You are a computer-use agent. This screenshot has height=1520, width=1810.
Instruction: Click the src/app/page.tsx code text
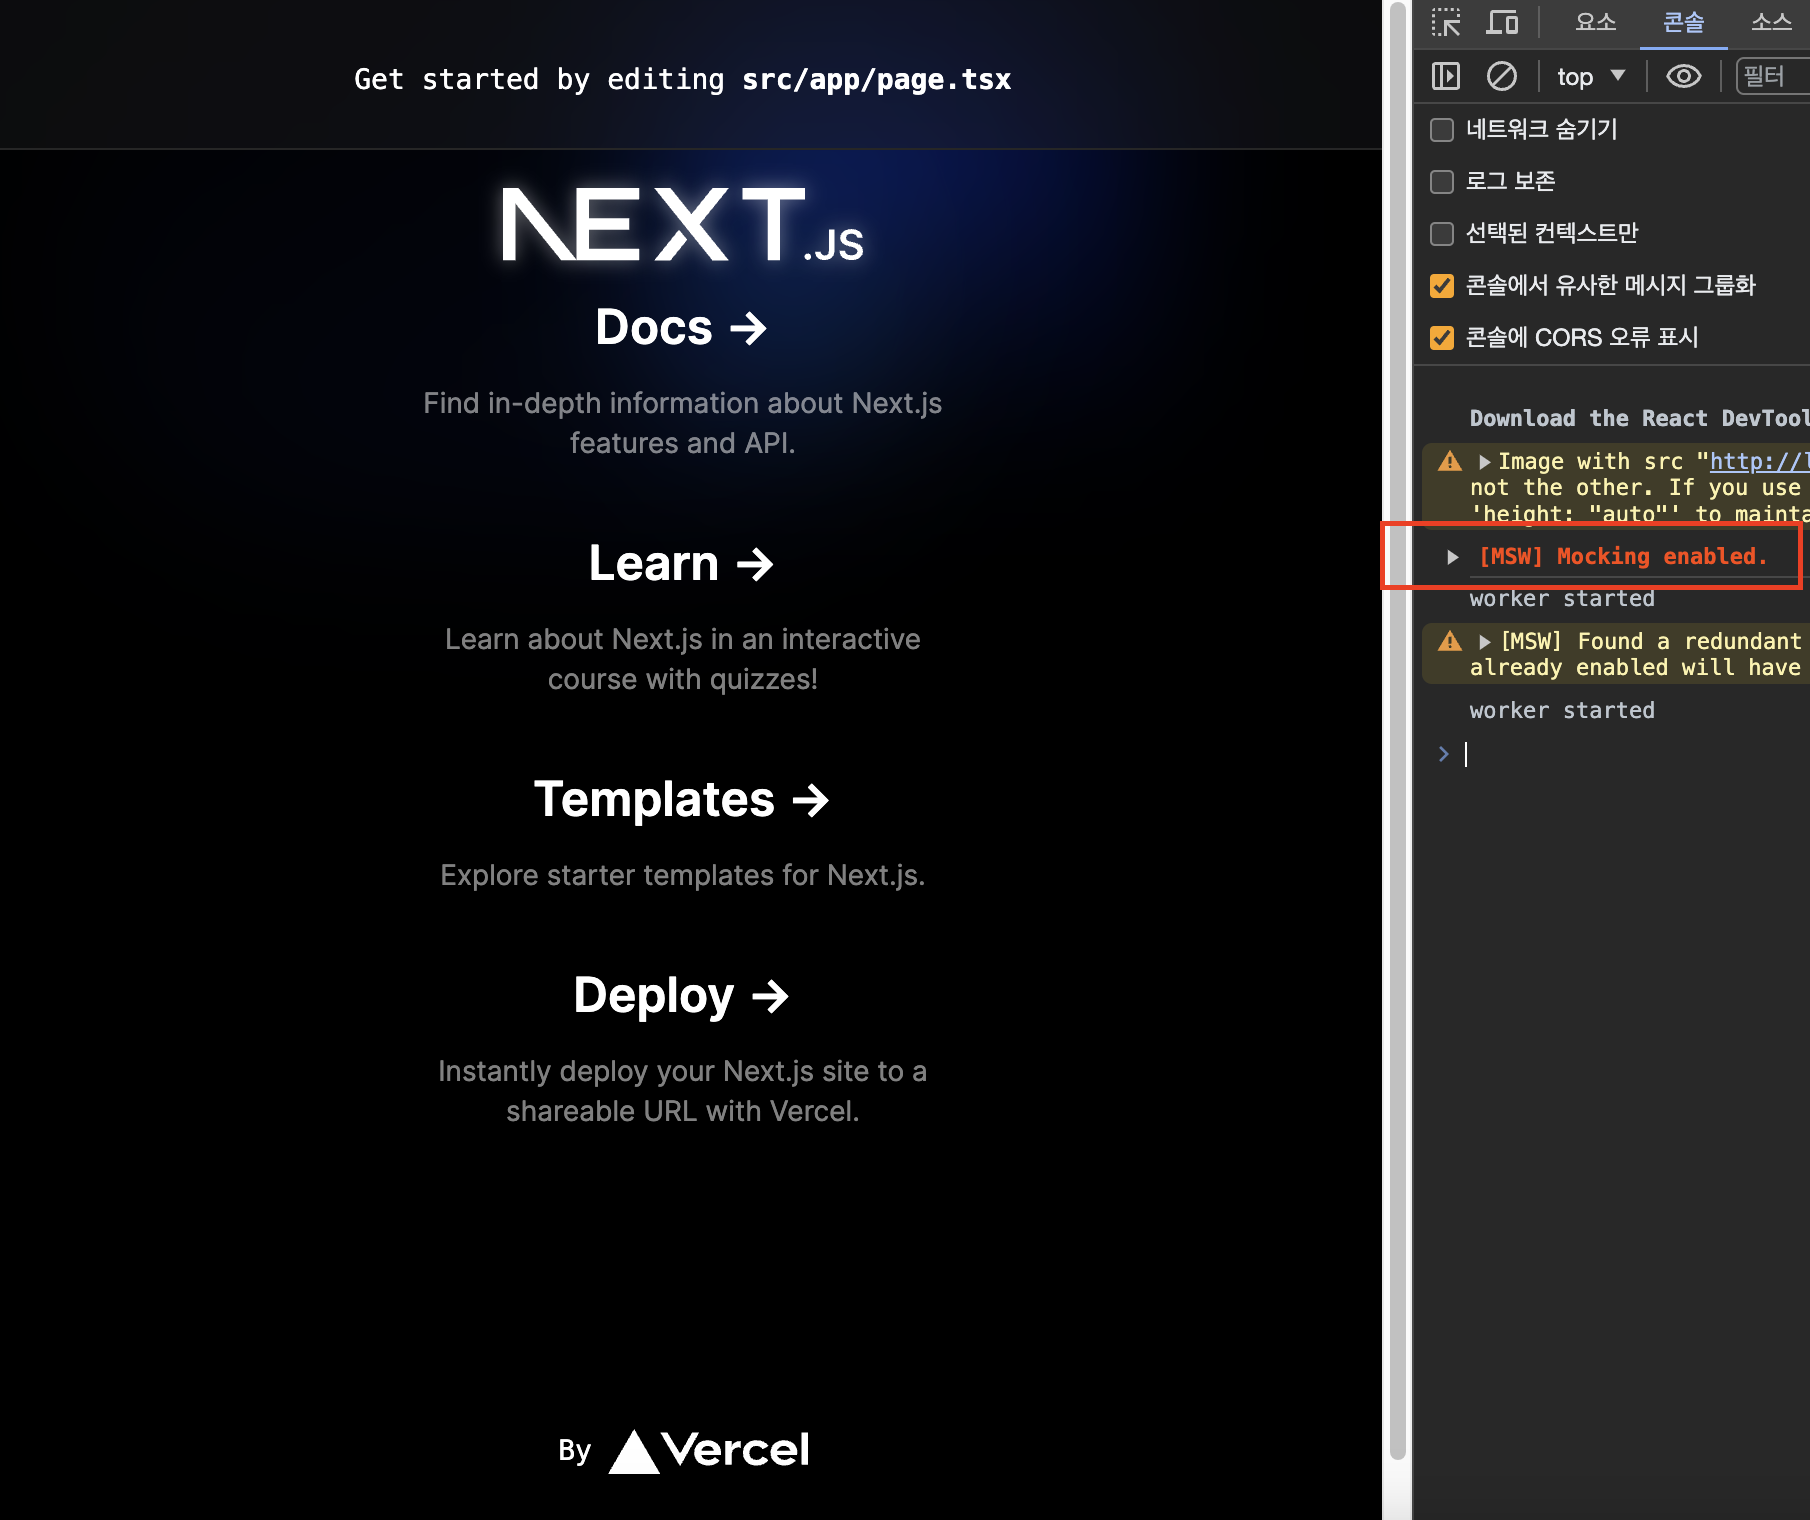(x=876, y=80)
